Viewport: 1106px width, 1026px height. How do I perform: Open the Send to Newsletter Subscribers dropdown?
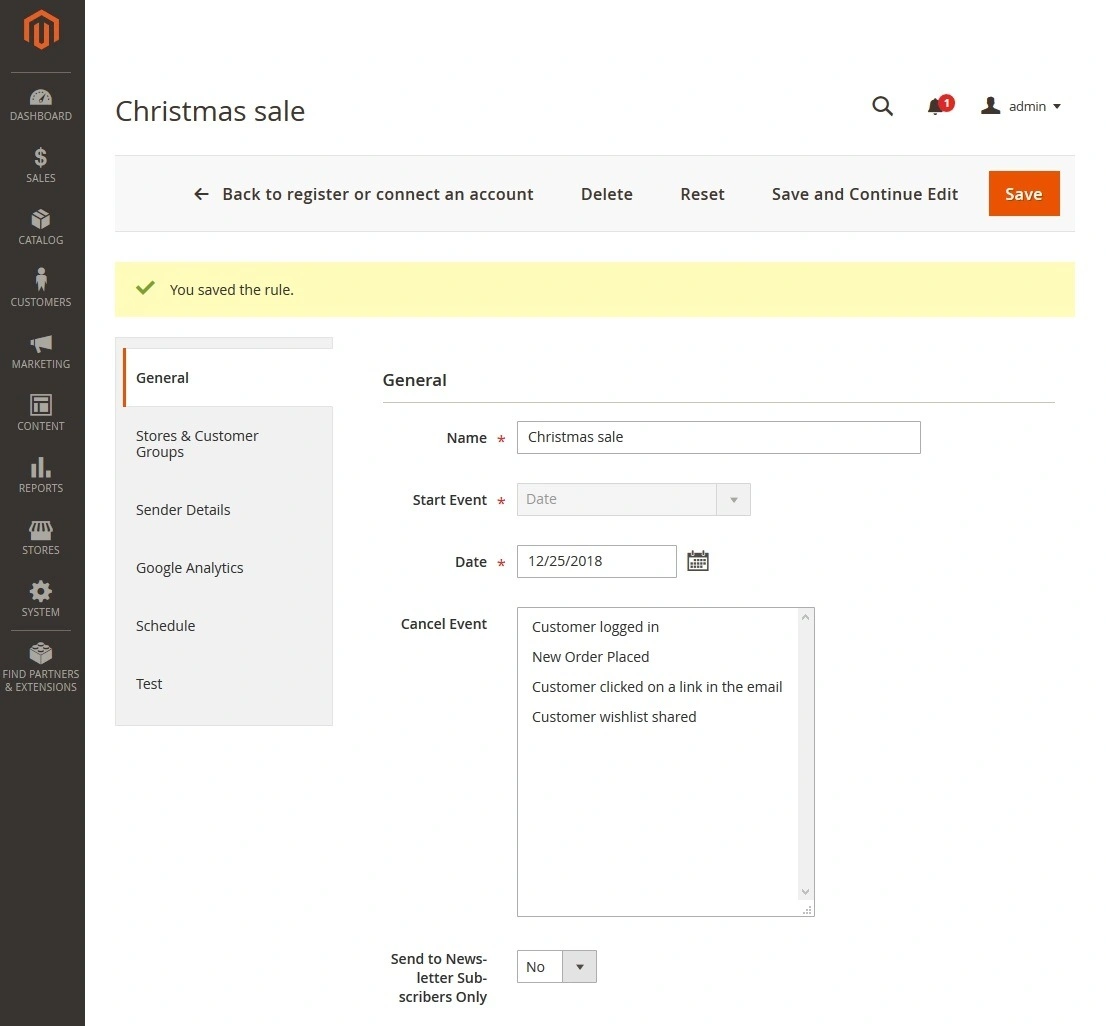tap(580, 966)
